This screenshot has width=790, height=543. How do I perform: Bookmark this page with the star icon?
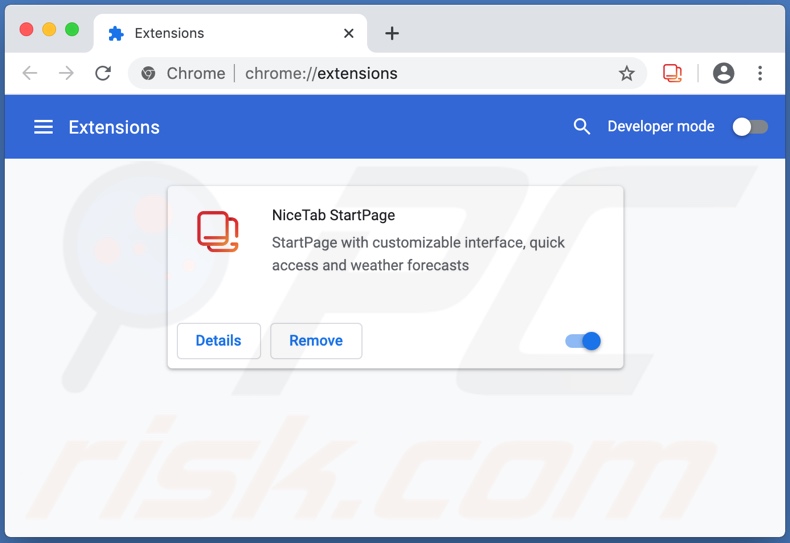point(626,74)
